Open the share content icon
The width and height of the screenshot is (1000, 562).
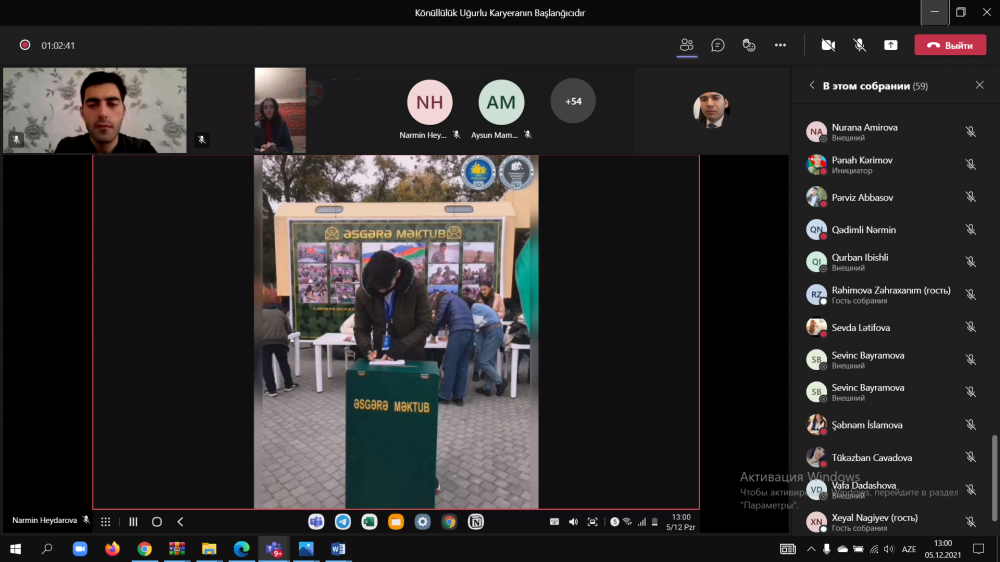(x=890, y=45)
